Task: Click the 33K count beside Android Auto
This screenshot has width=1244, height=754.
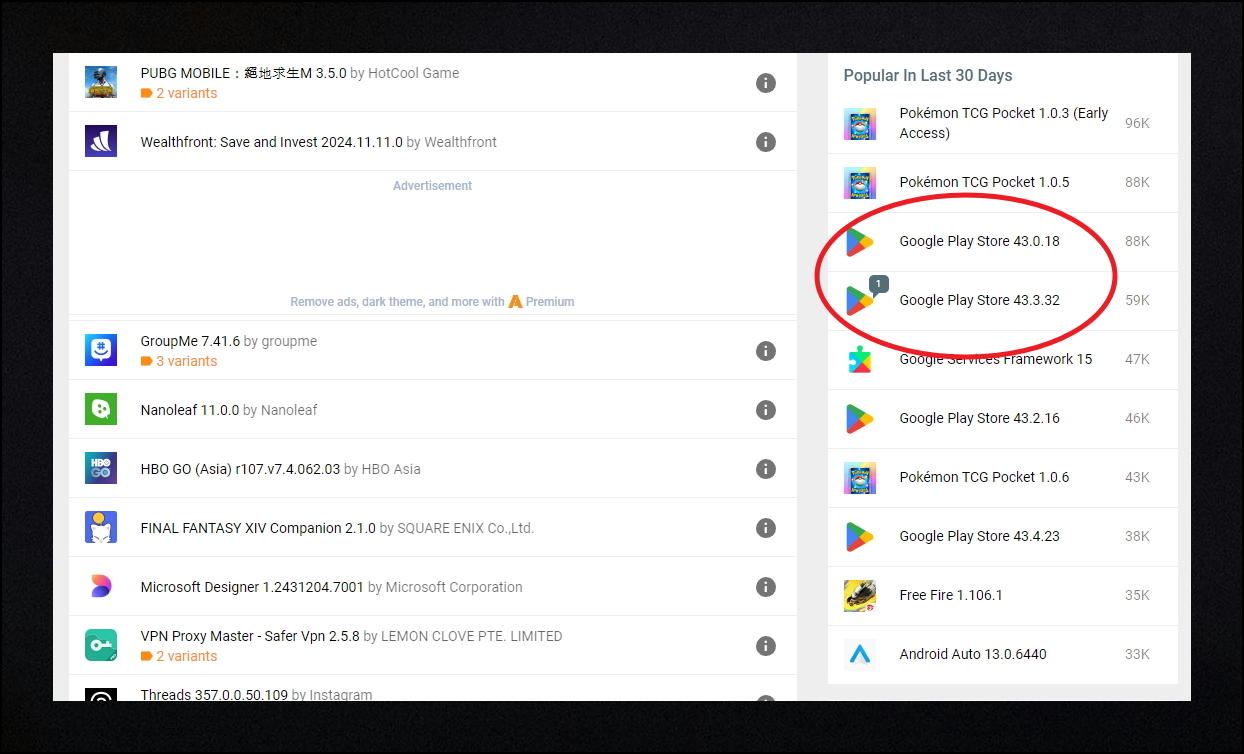Action: pos(1137,654)
